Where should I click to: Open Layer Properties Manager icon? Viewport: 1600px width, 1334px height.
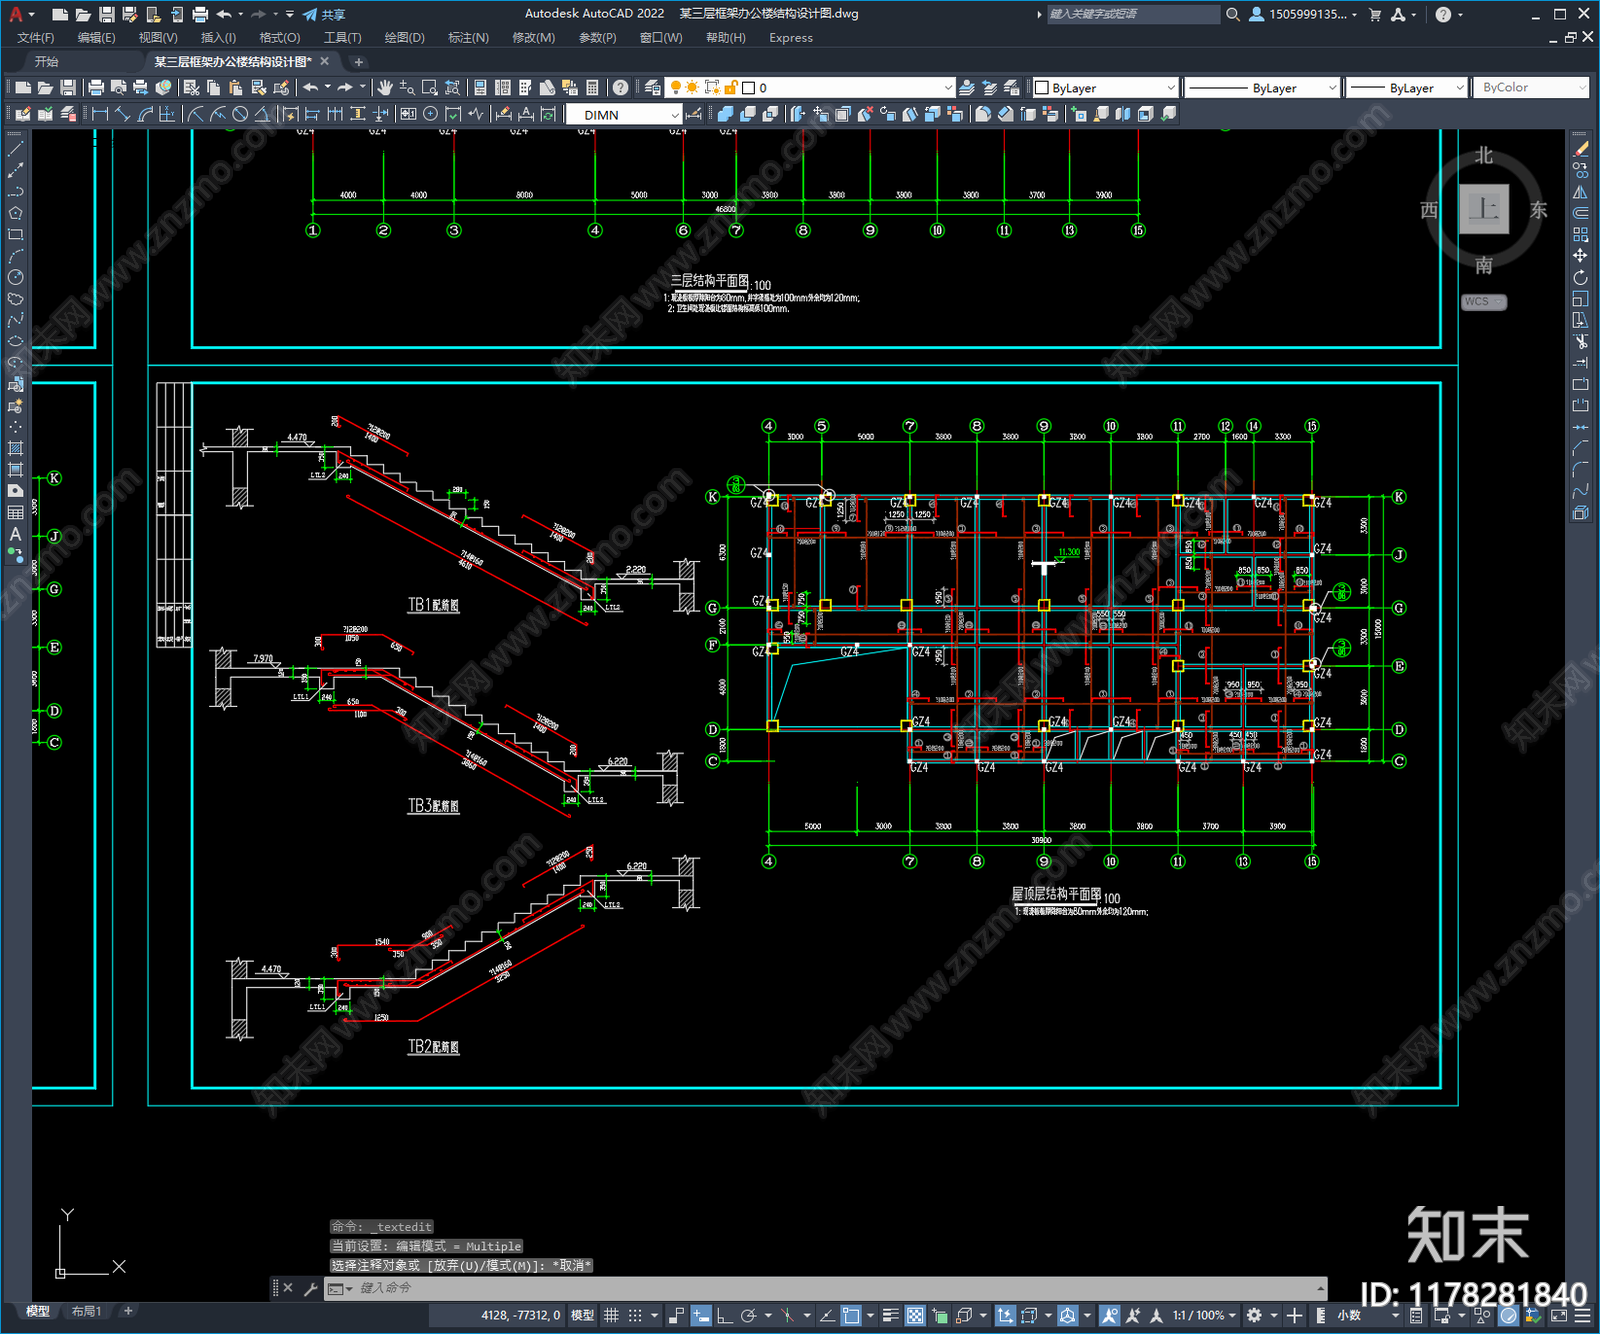[x=652, y=88]
